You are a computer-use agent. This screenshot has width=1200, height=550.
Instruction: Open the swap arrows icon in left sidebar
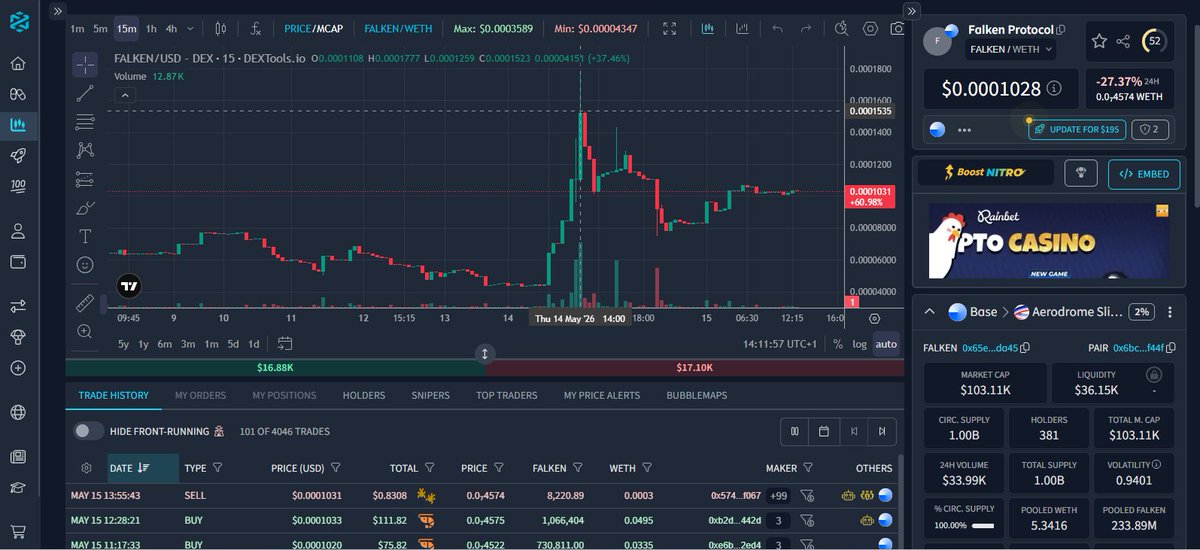(18, 306)
